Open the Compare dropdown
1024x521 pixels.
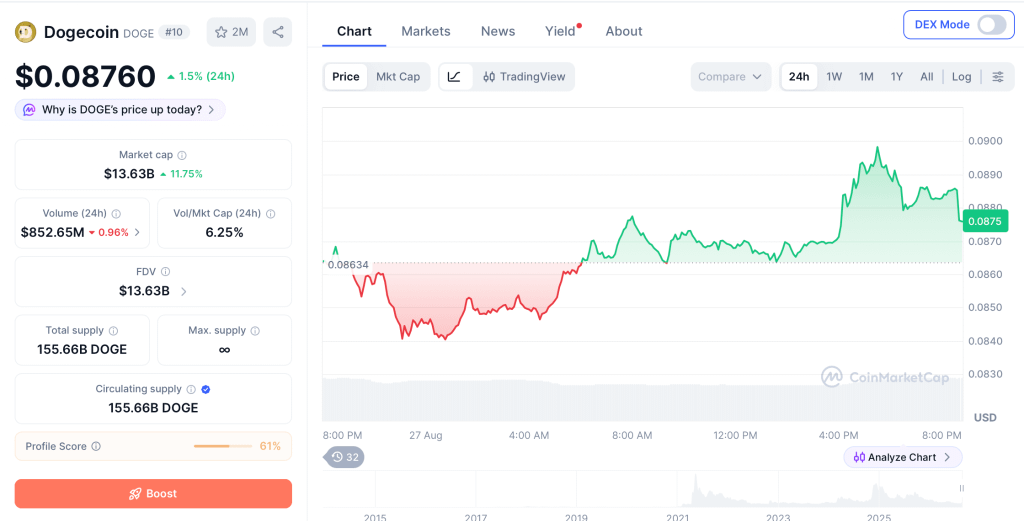coord(730,77)
